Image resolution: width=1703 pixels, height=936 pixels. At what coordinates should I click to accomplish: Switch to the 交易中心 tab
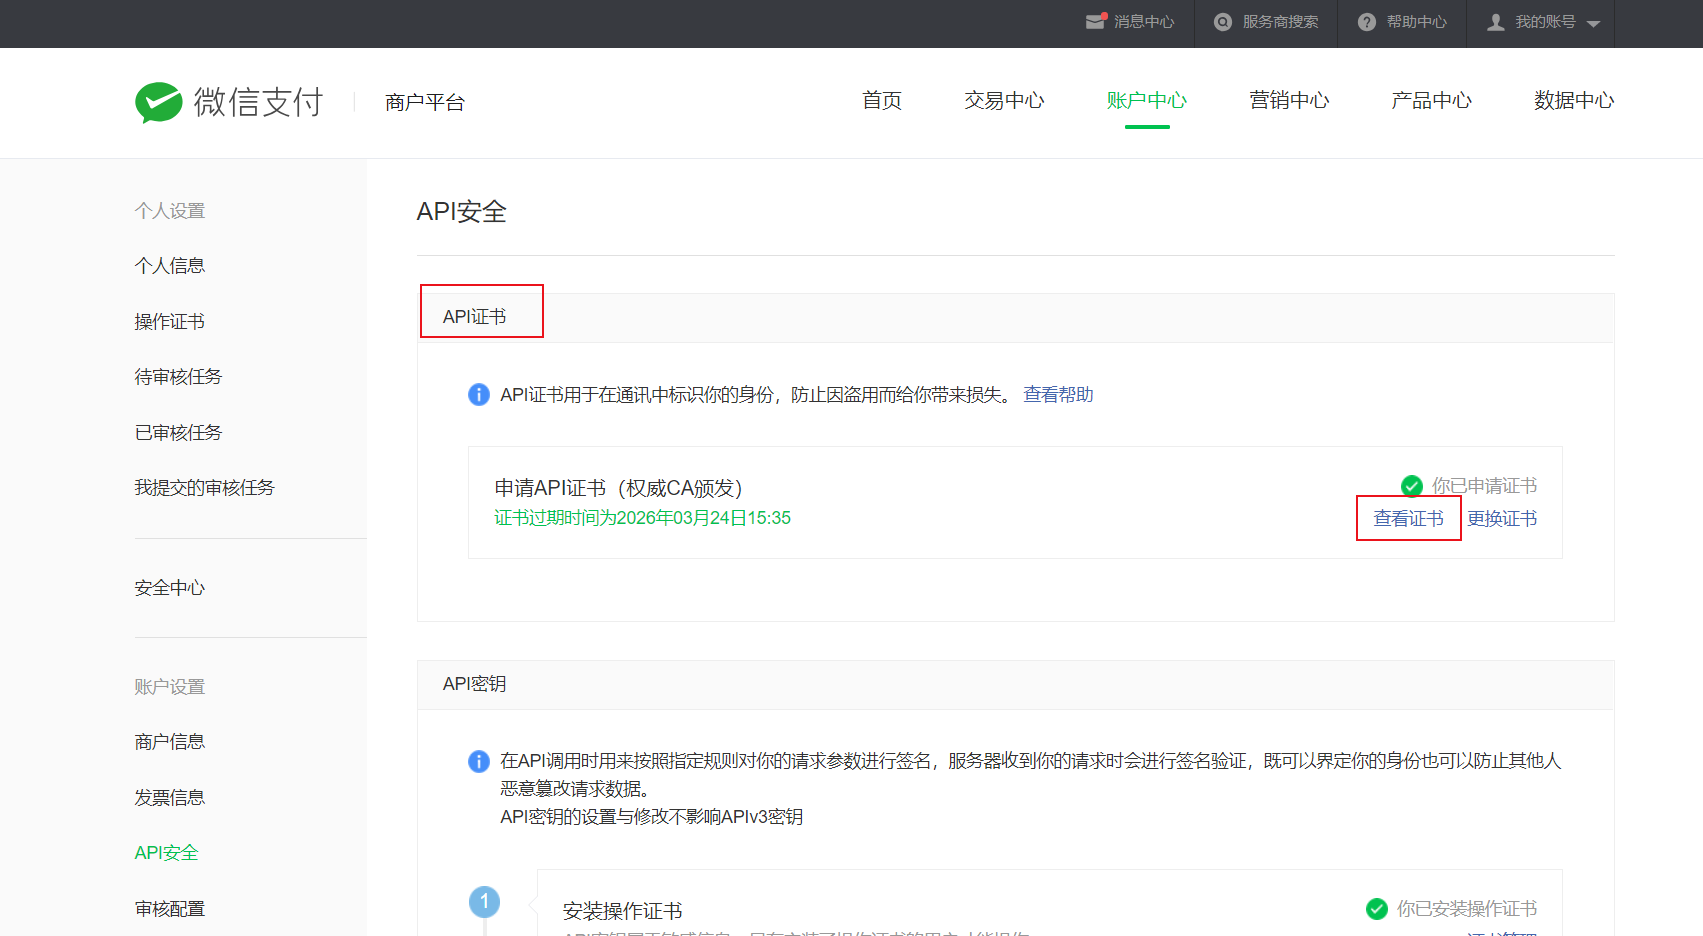click(1003, 101)
